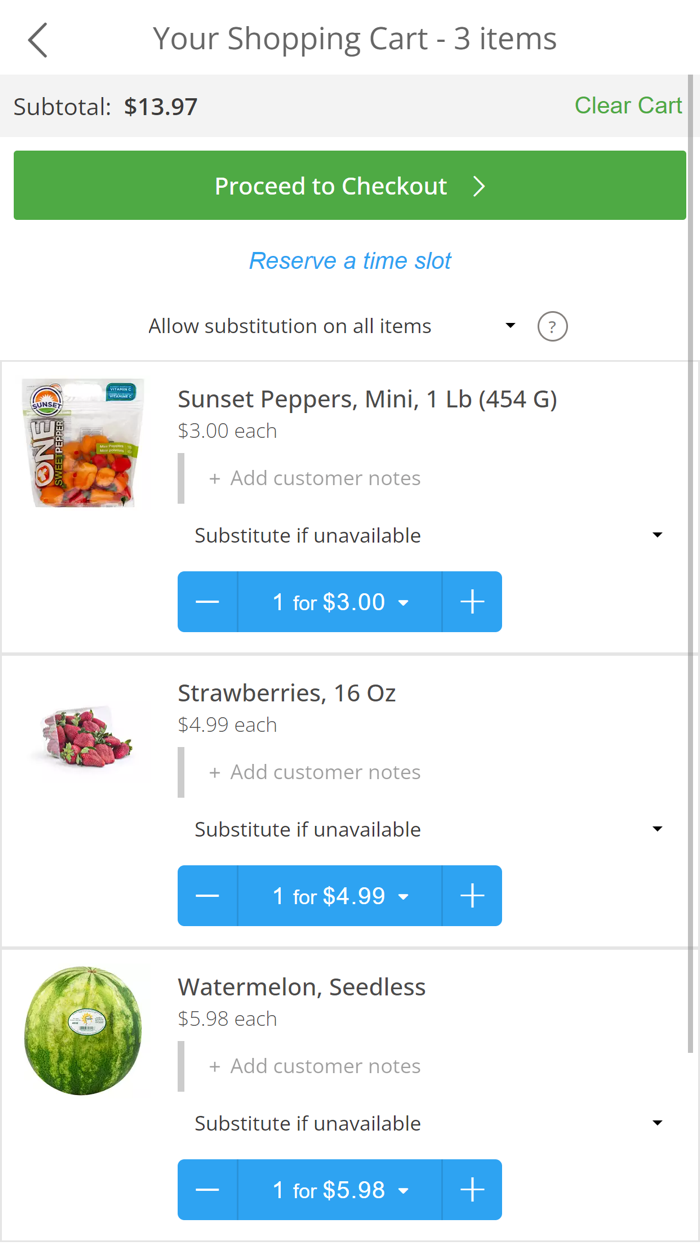Image resolution: width=700 pixels, height=1244 pixels.
Task: Add one more Watermelon with plus
Action: pyautogui.click(x=472, y=1190)
